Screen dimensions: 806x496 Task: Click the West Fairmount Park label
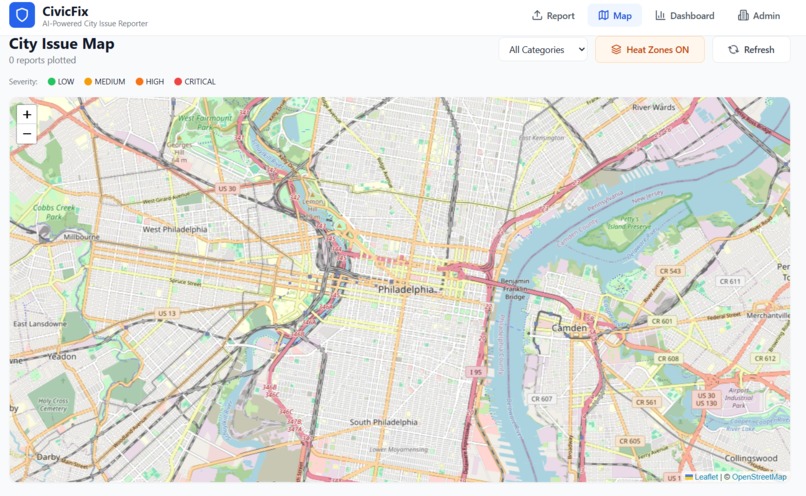coord(205,122)
